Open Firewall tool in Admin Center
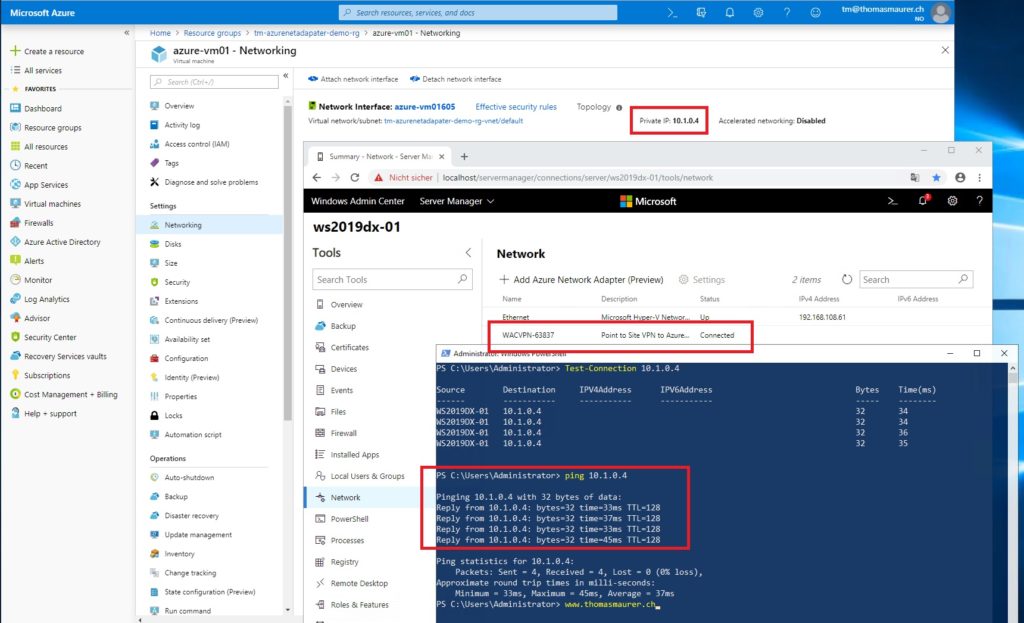The width and height of the screenshot is (1024, 623). coord(343,433)
